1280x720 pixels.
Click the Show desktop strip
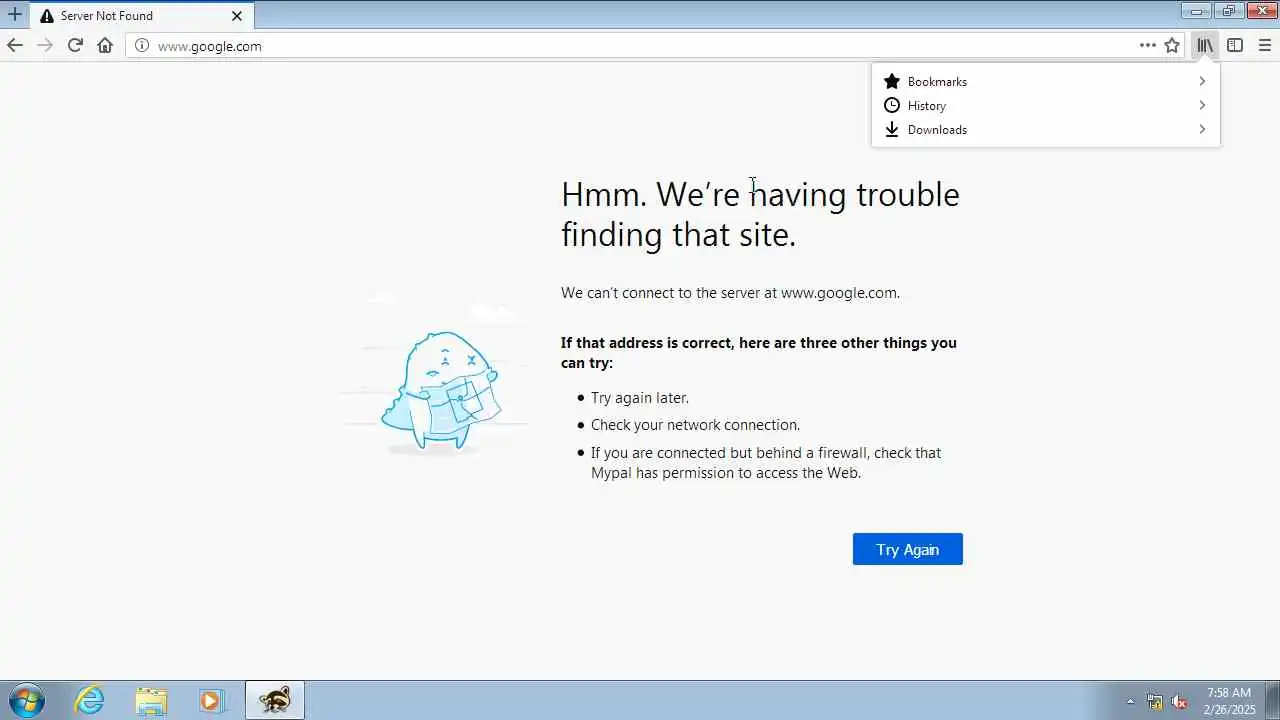(x=1272, y=700)
